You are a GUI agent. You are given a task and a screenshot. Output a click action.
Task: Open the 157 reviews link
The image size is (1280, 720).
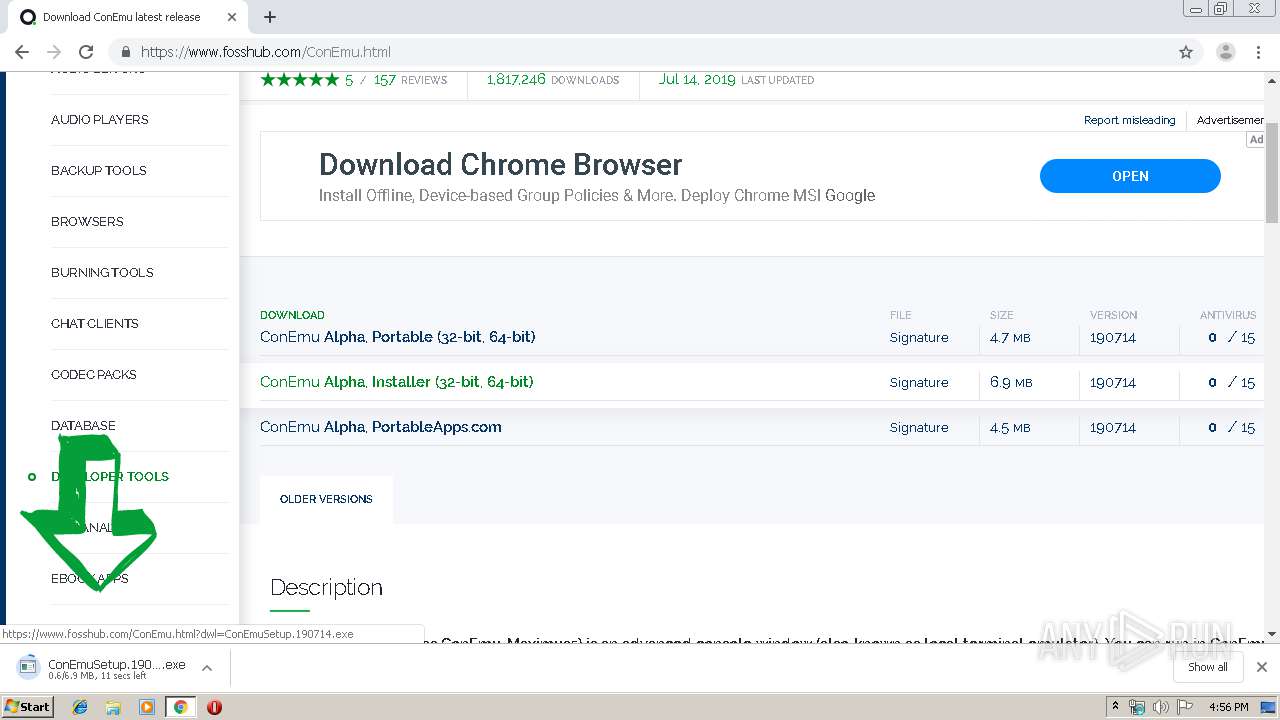[410, 80]
